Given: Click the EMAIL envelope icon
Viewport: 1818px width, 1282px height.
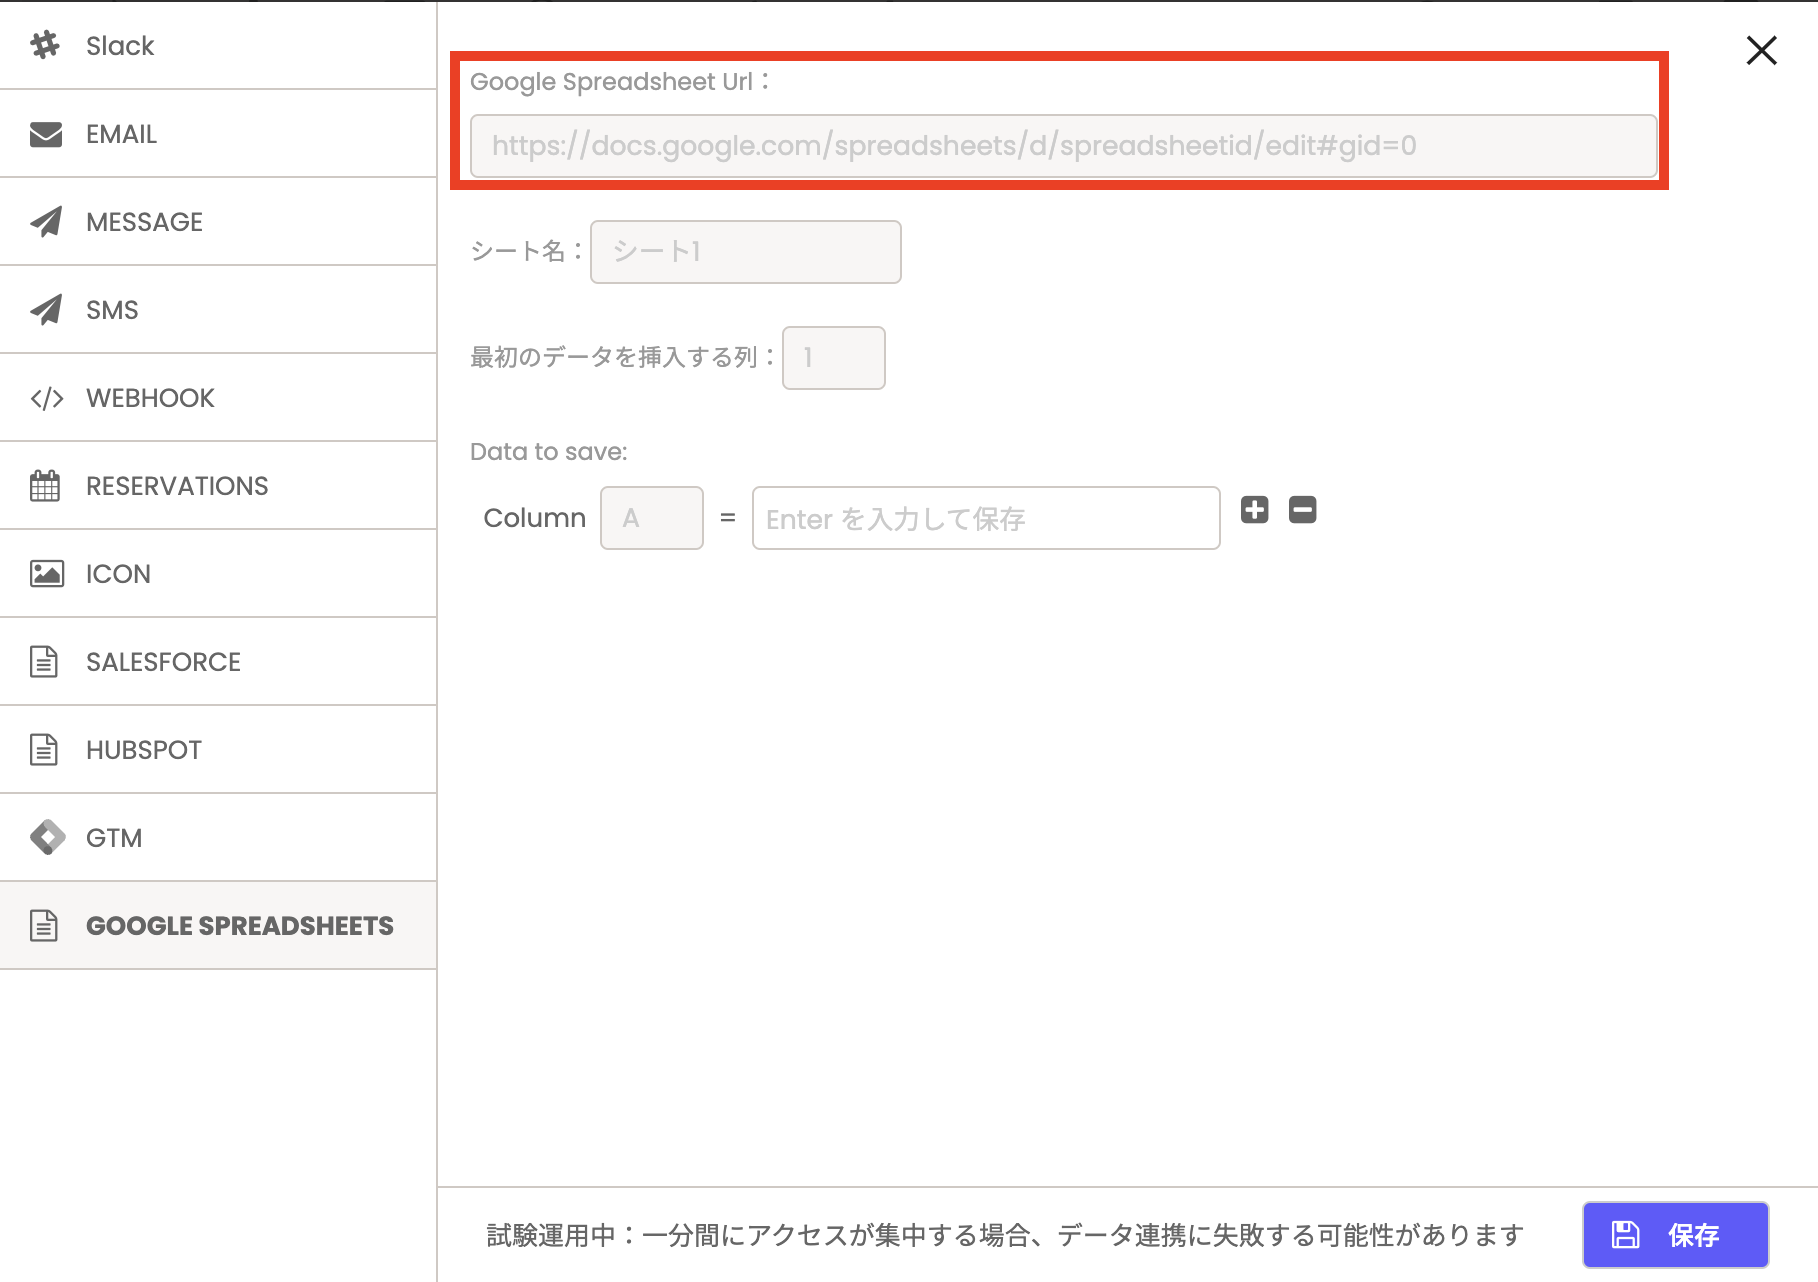Looking at the screenshot, I should pyautogui.click(x=46, y=134).
